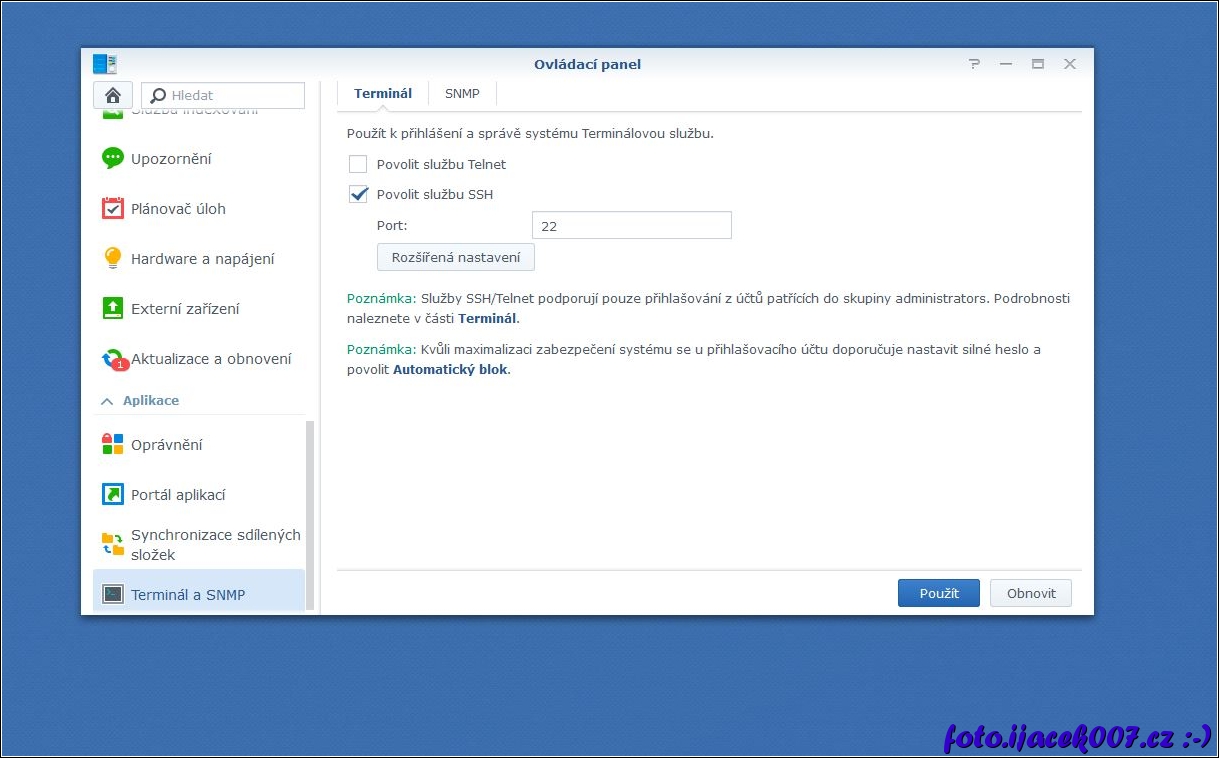Click the Plánovač úloh calendar icon
The height and width of the screenshot is (758, 1219).
pos(113,209)
